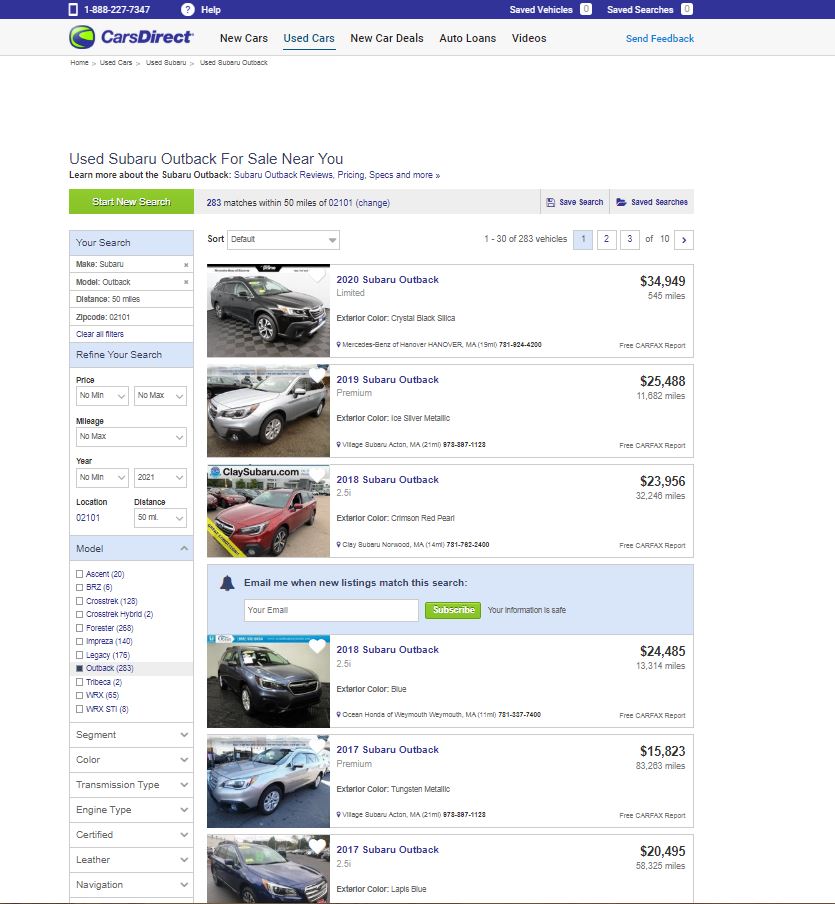Click Clear all filters link

coord(100,334)
